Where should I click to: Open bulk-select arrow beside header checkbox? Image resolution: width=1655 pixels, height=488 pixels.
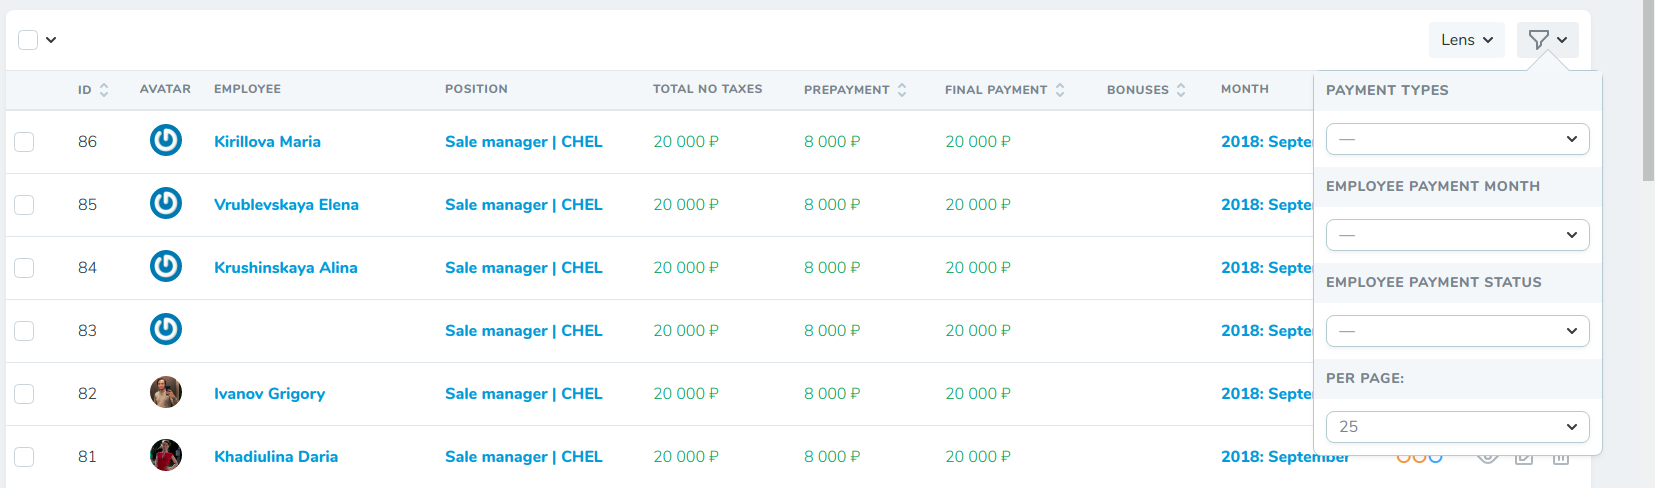[51, 40]
